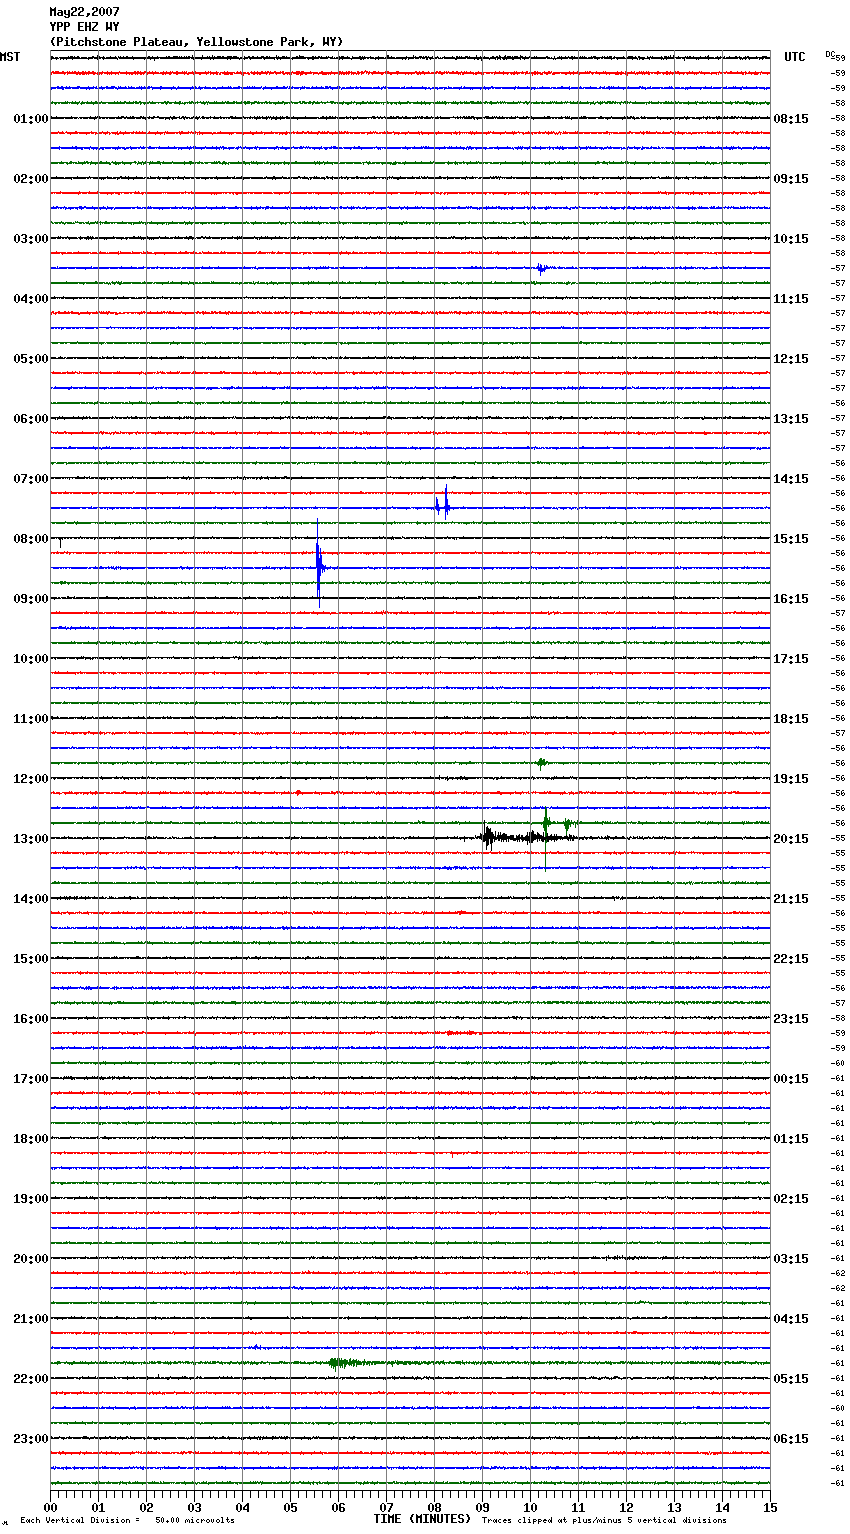The height and width of the screenshot is (1534, 850).
Task: Click the 18:00 MST time label
Action: [x=30, y=1139]
